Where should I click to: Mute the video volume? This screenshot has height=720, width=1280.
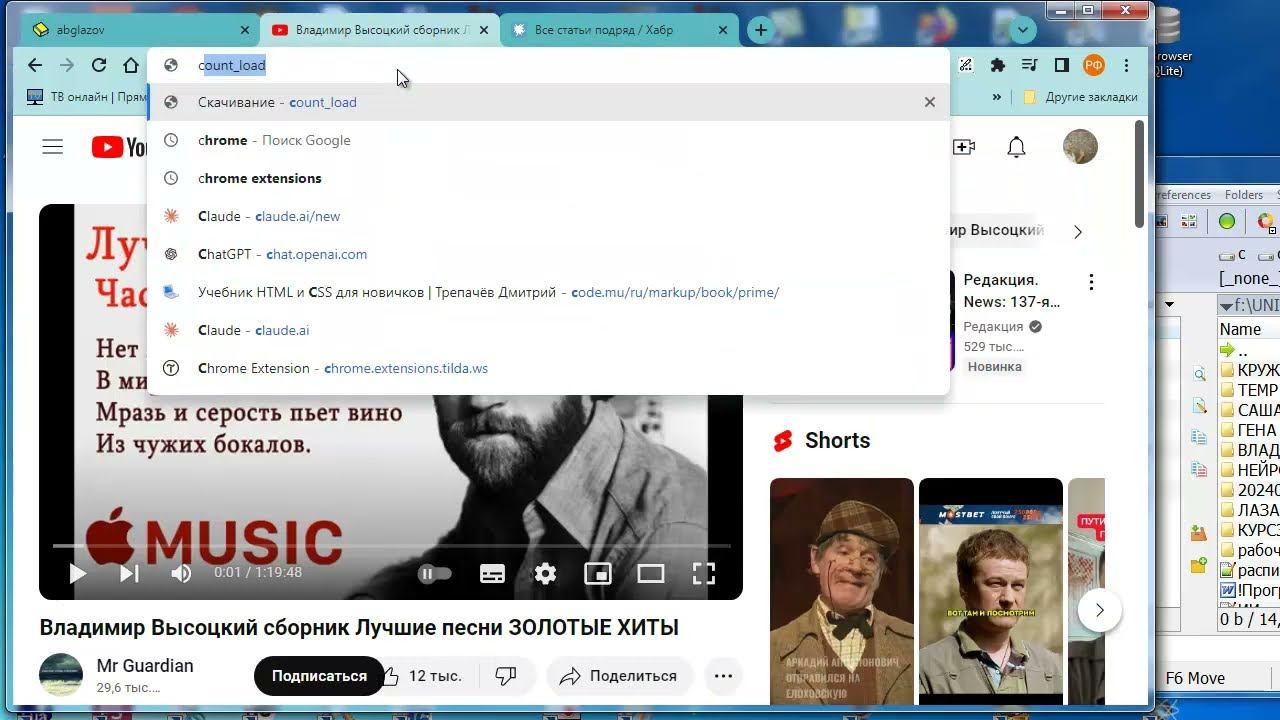point(181,573)
